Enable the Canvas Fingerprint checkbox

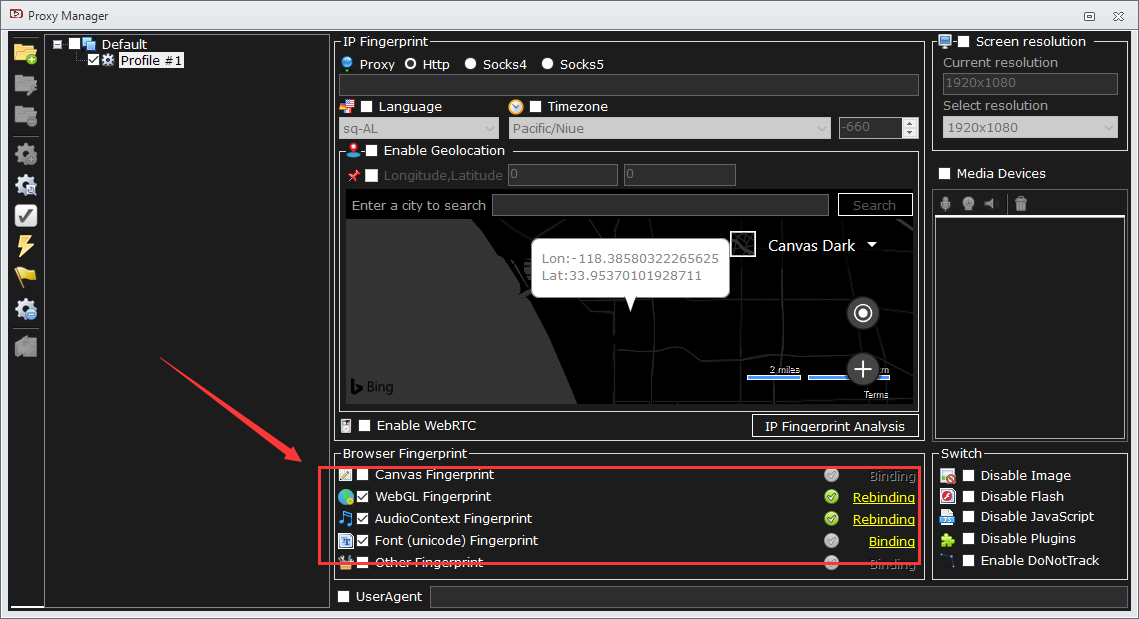pyautogui.click(x=363, y=475)
